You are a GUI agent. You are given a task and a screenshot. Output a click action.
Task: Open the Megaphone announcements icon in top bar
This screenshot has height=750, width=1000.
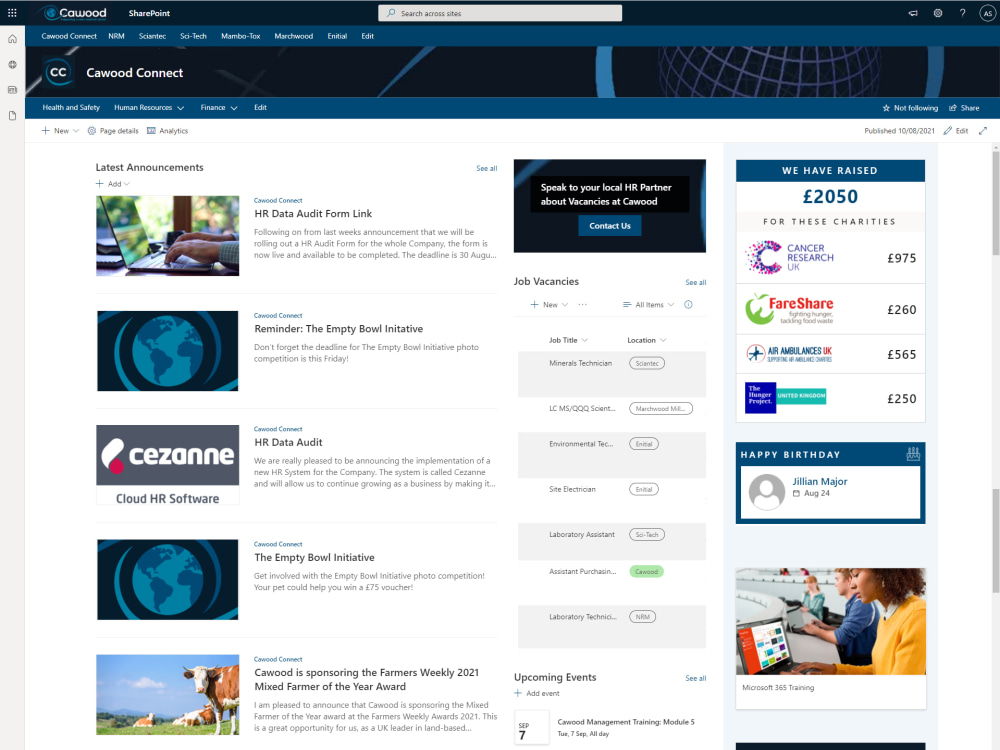(x=912, y=13)
